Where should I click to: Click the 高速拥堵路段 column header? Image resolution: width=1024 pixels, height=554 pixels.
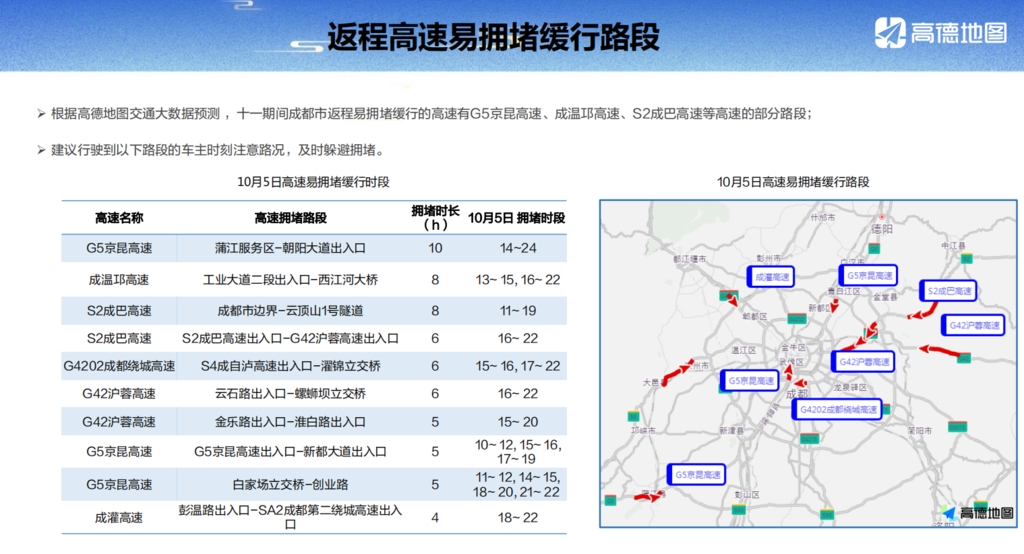(290, 218)
